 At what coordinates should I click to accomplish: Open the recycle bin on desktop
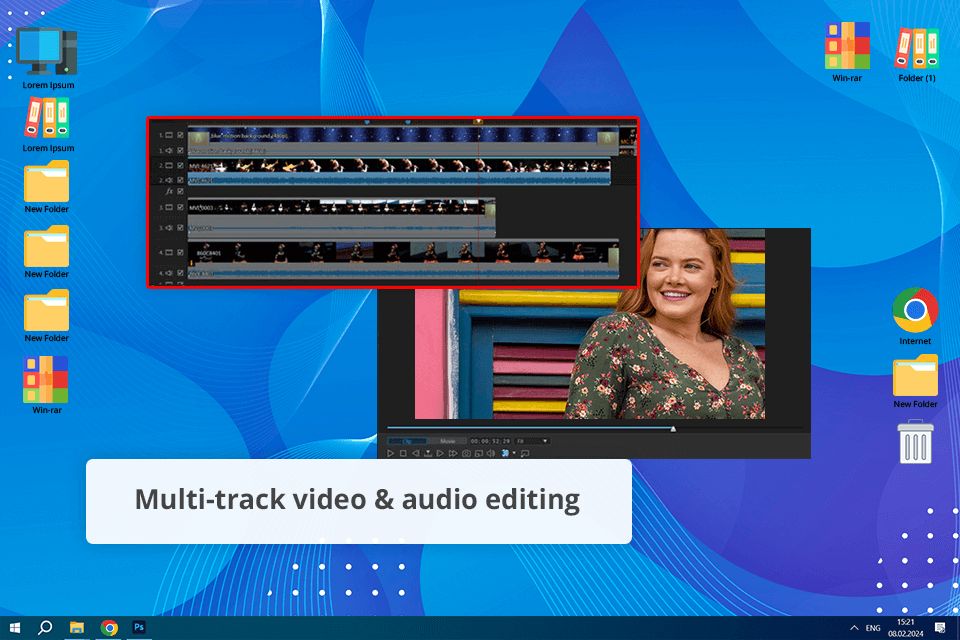coord(915,442)
